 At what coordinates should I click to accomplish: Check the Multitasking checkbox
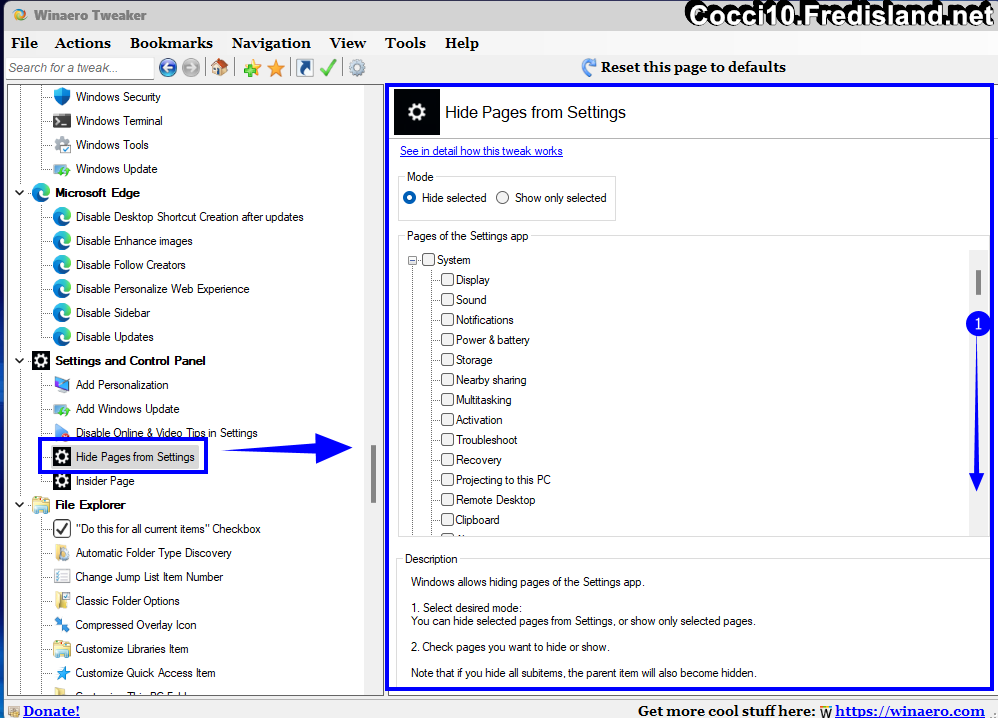(447, 400)
